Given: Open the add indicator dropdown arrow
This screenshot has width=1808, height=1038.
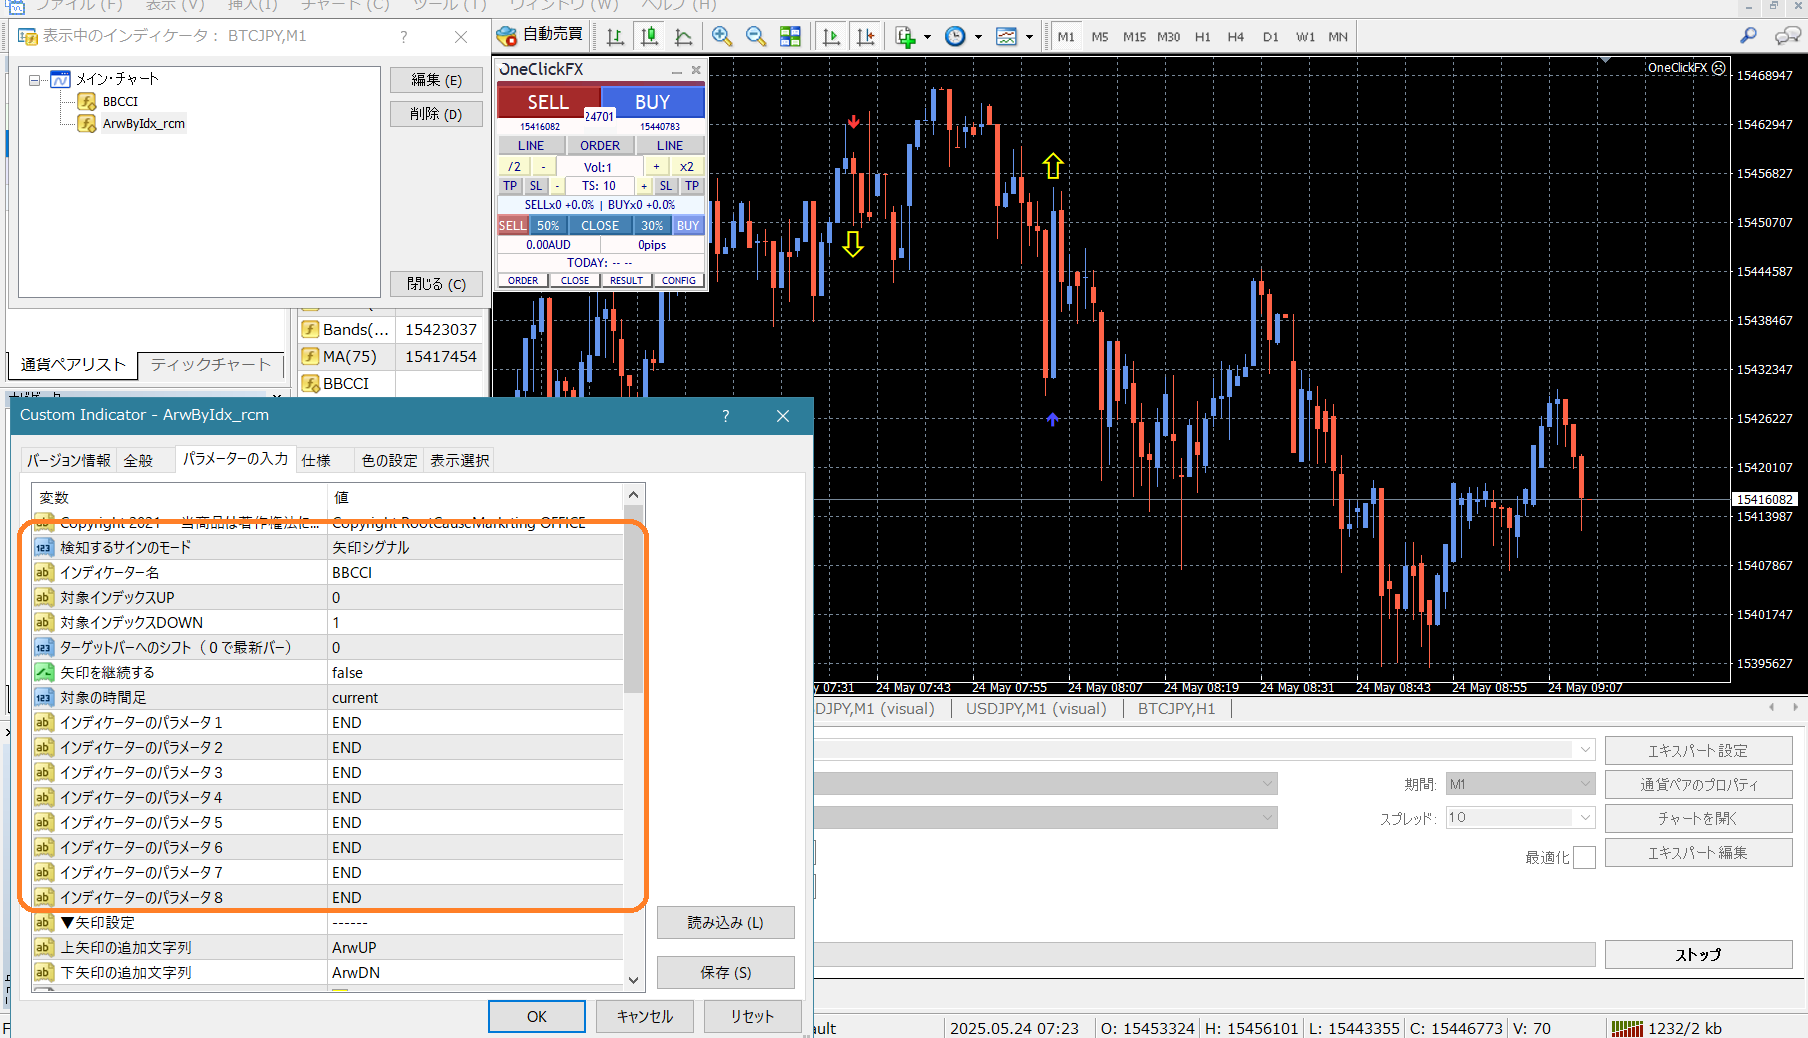Looking at the screenshot, I should point(928,38).
